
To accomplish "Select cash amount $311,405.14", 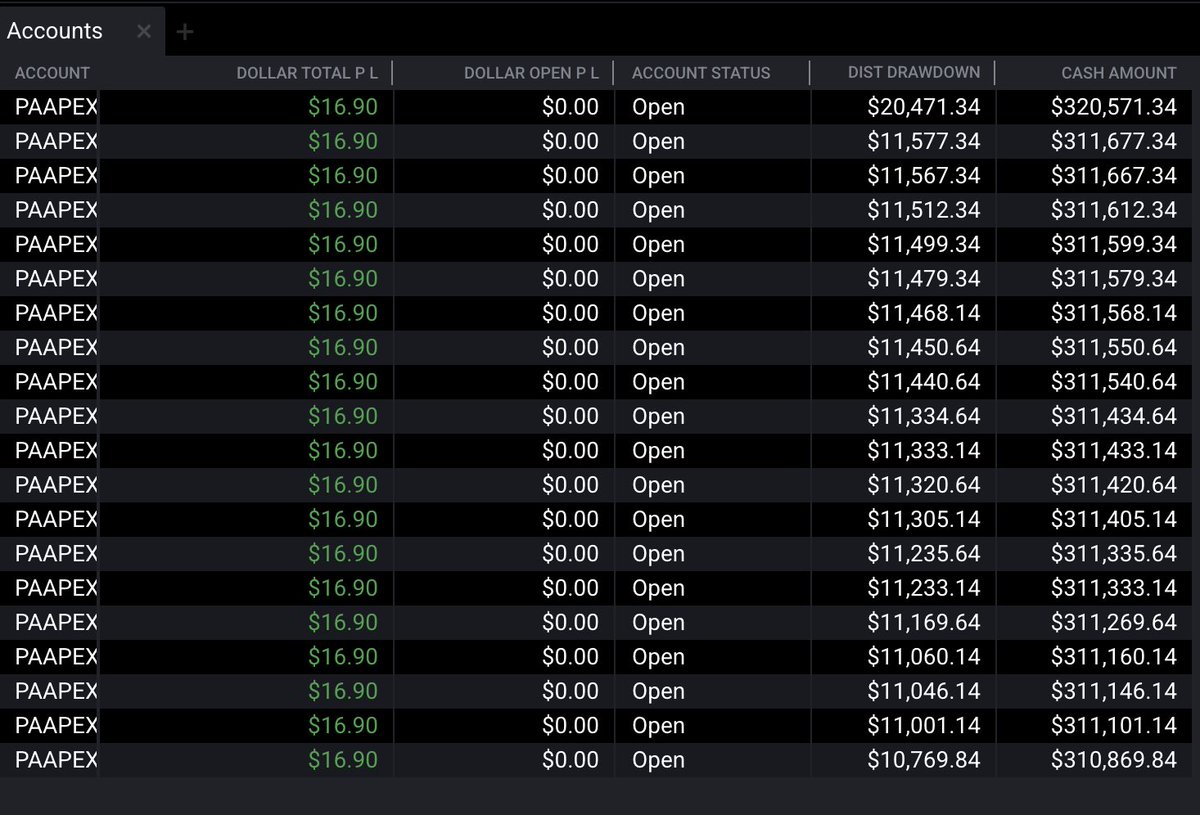I will tap(1114, 519).
